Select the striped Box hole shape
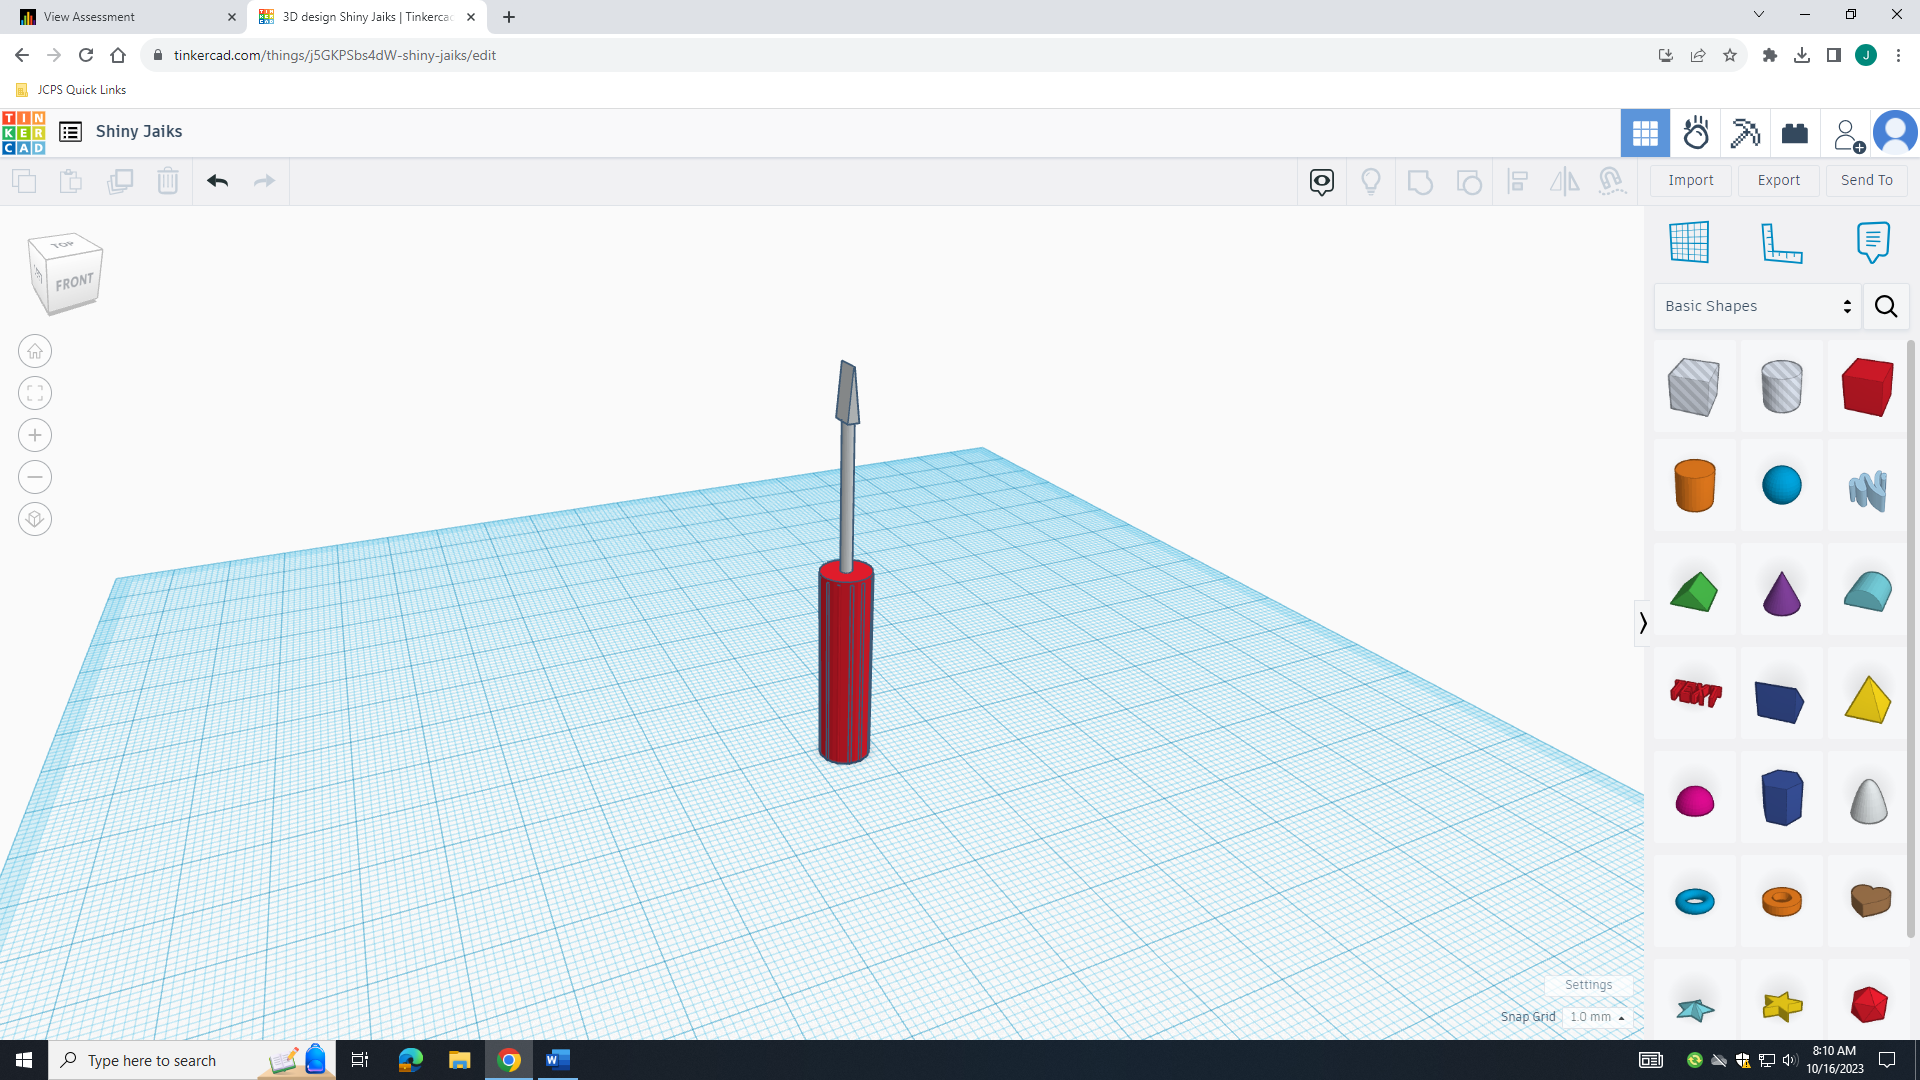The height and width of the screenshot is (1080, 1920). [1694, 387]
